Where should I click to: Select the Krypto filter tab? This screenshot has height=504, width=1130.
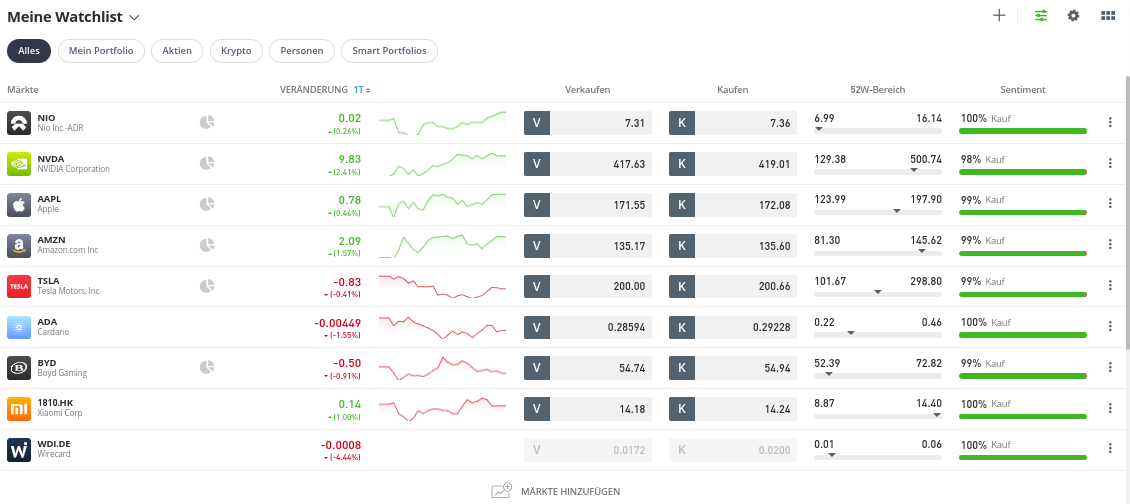point(236,51)
